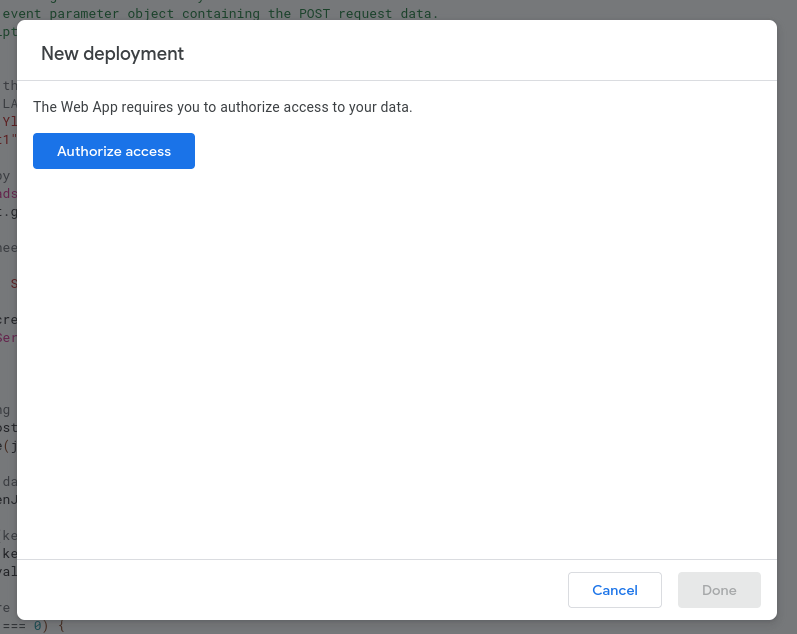
Task: Select the 'New deployment' dialog title
Action: pyautogui.click(x=112, y=53)
